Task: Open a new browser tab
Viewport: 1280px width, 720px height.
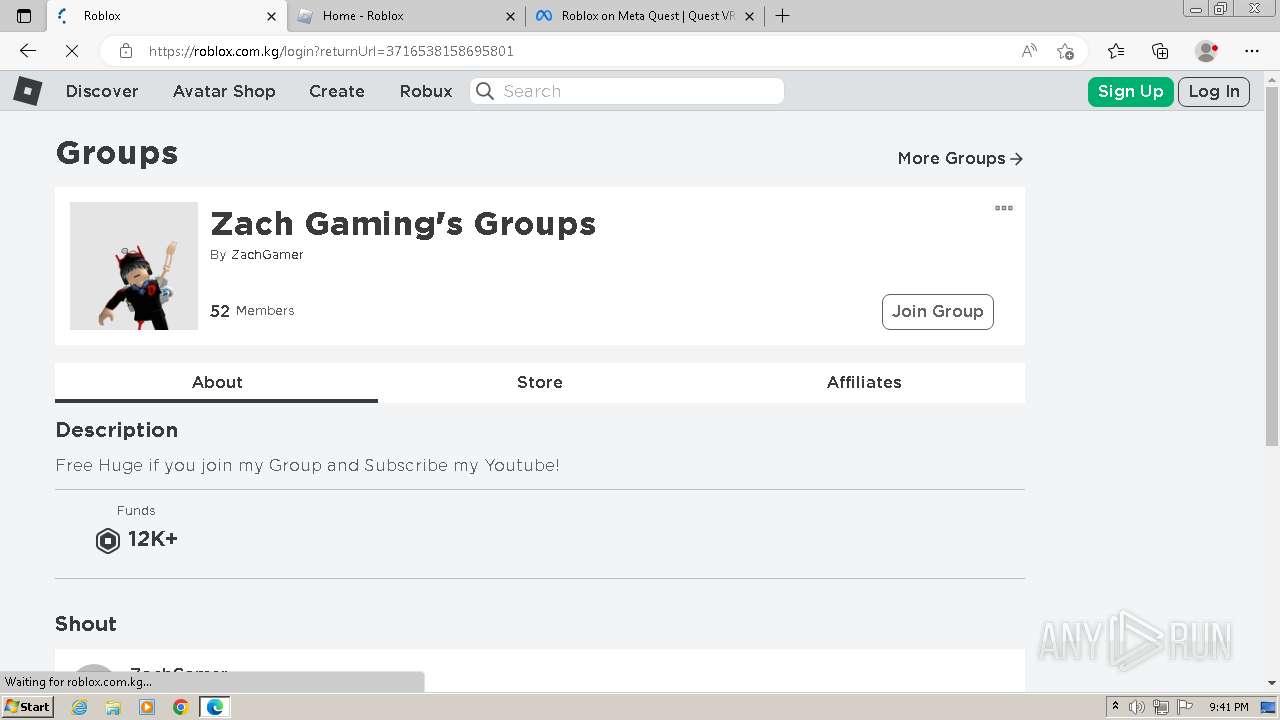Action: point(783,16)
